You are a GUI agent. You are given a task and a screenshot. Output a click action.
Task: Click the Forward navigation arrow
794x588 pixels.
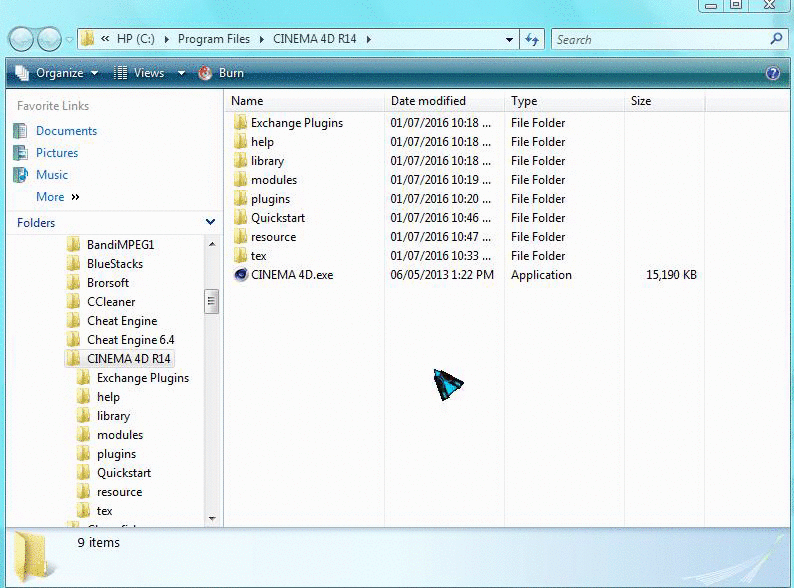[x=49, y=39]
